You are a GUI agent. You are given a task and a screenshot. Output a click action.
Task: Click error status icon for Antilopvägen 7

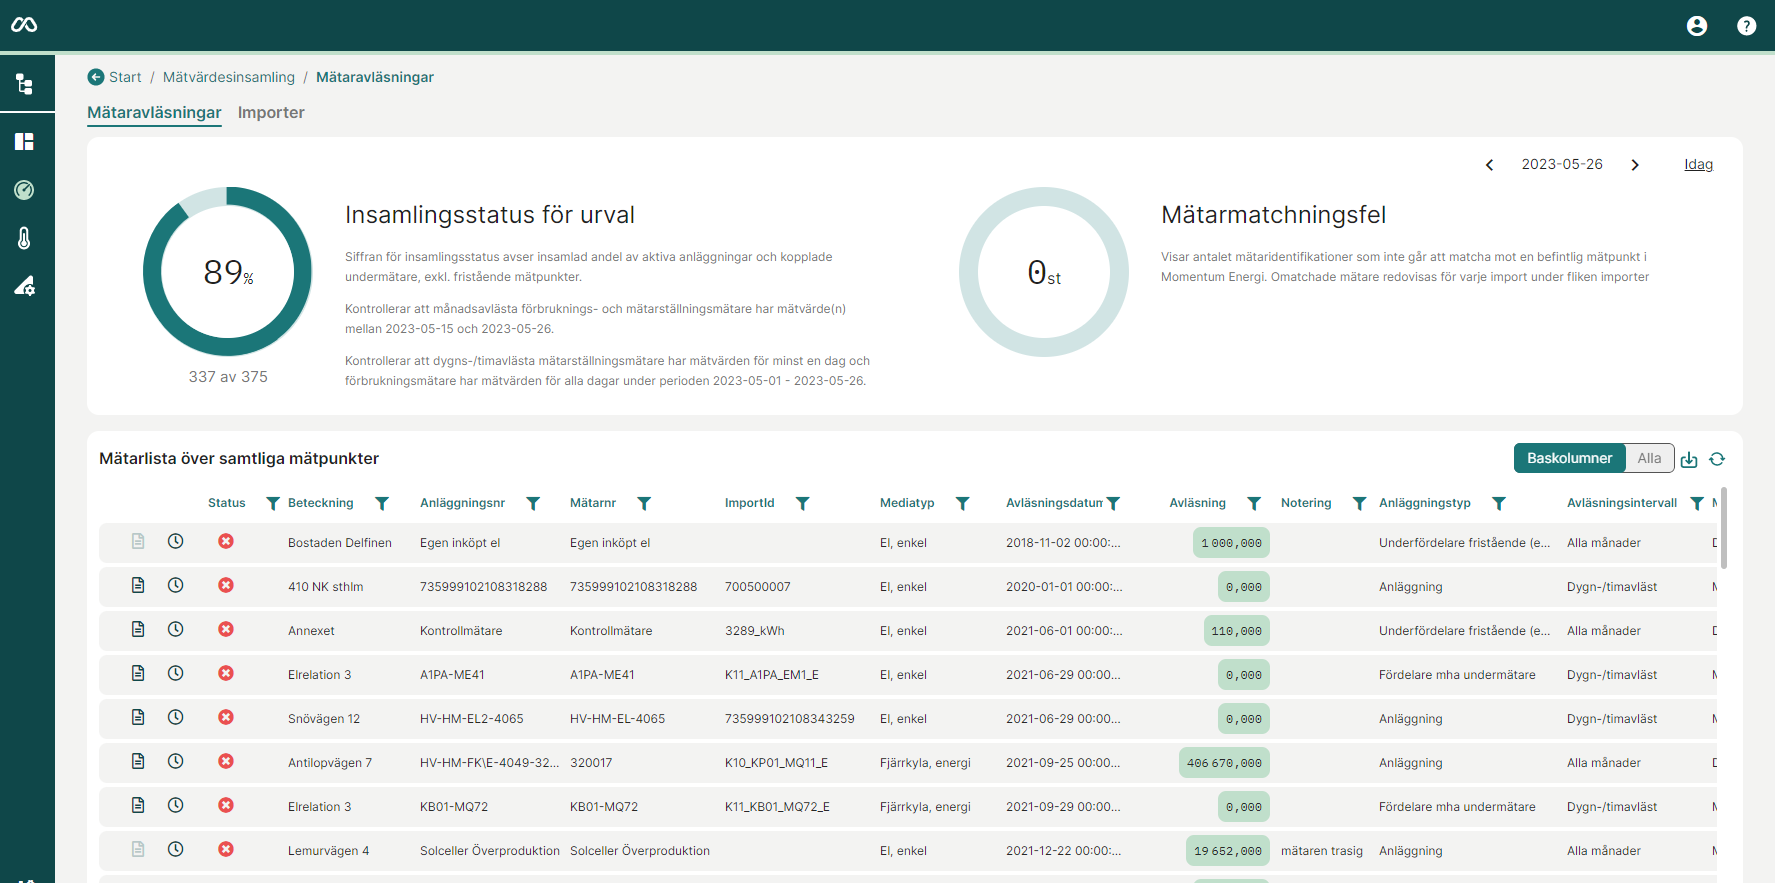click(226, 761)
